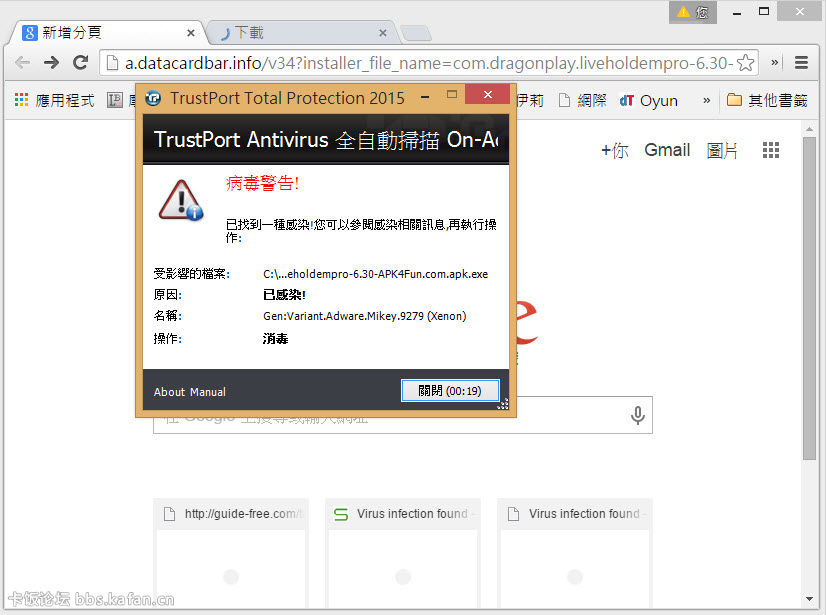Expand hidden extensions chevron in toolbar

click(775, 62)
